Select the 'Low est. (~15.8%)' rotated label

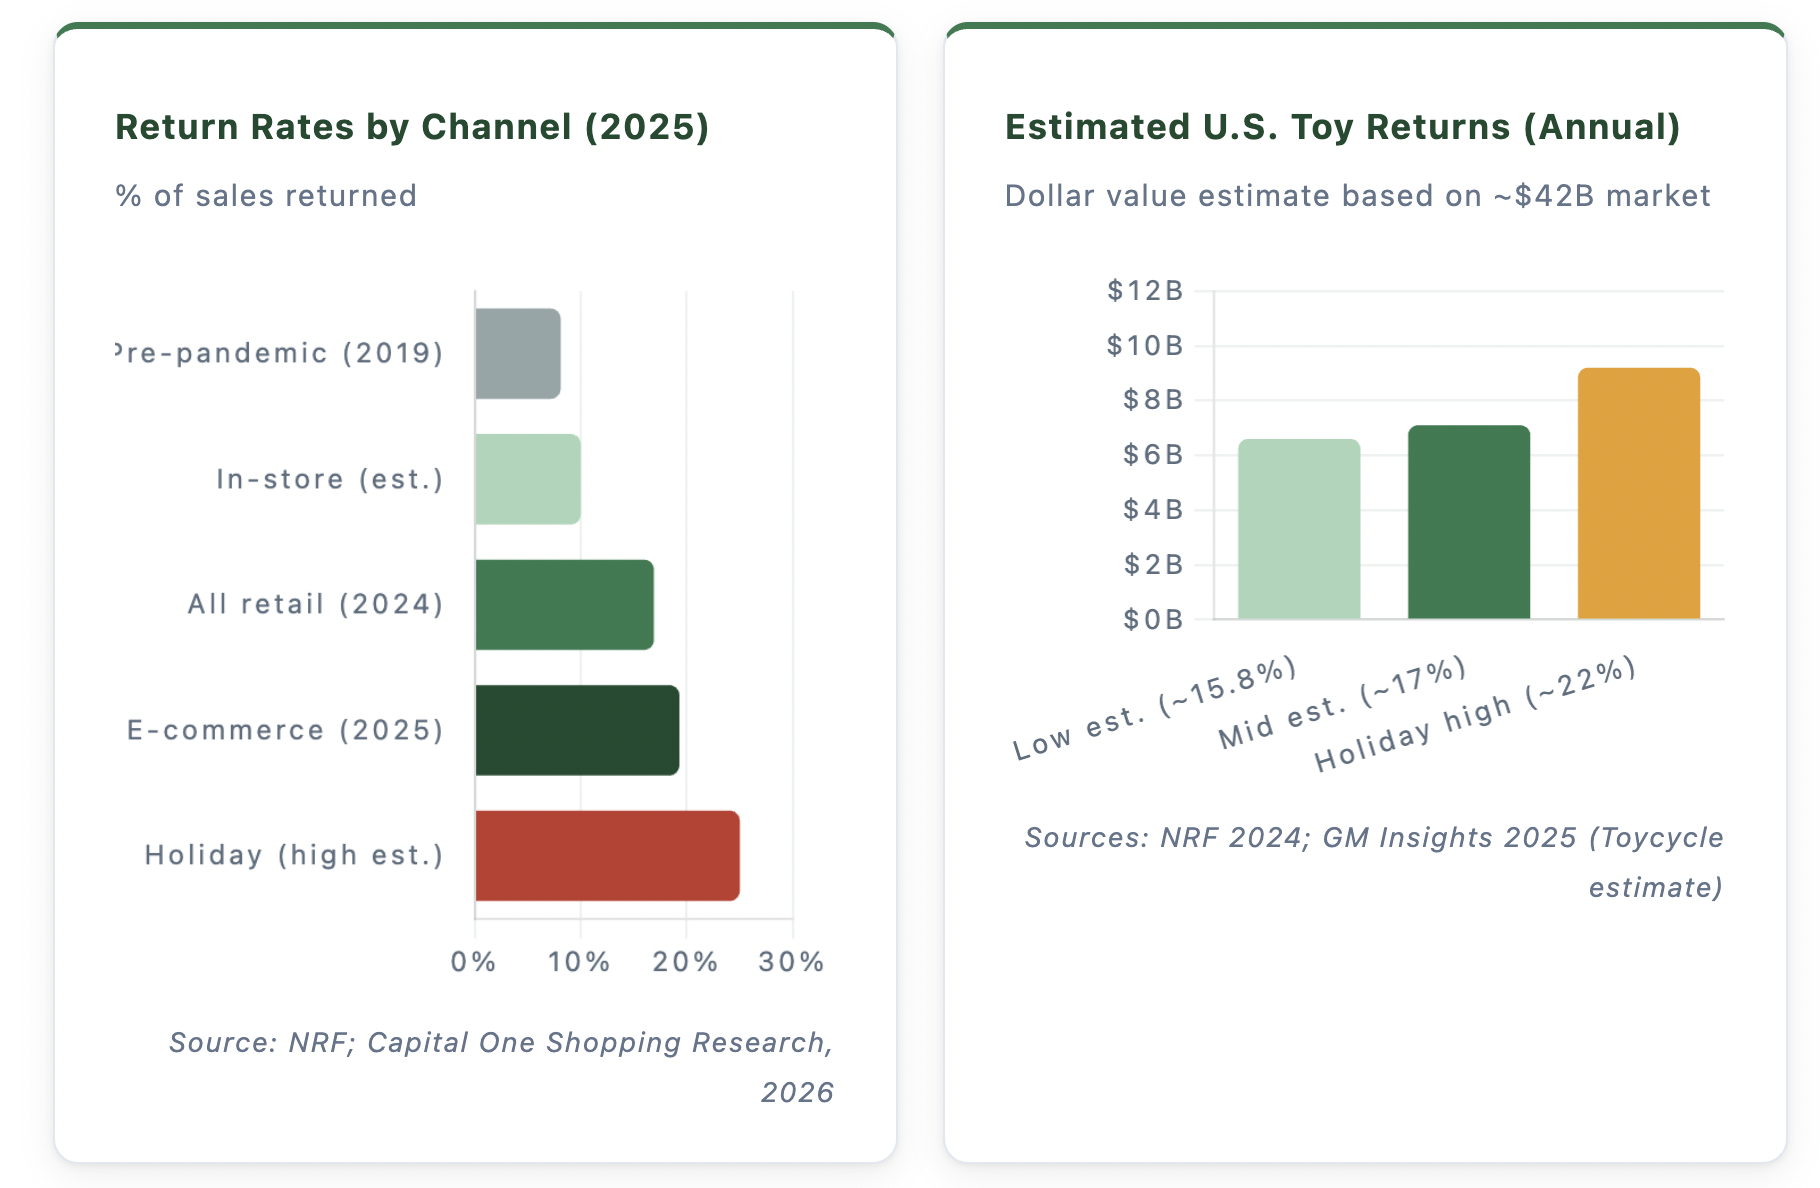[1154, 709]
